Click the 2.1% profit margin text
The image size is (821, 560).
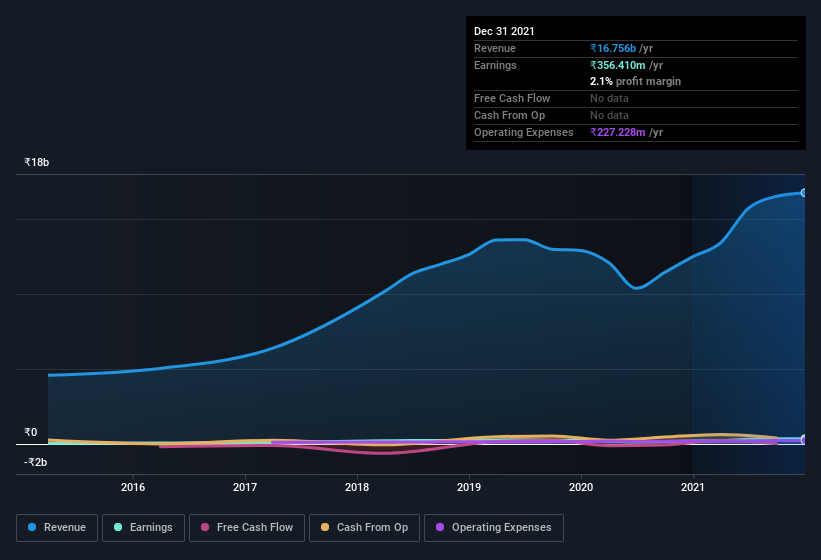tap(635, 81)
